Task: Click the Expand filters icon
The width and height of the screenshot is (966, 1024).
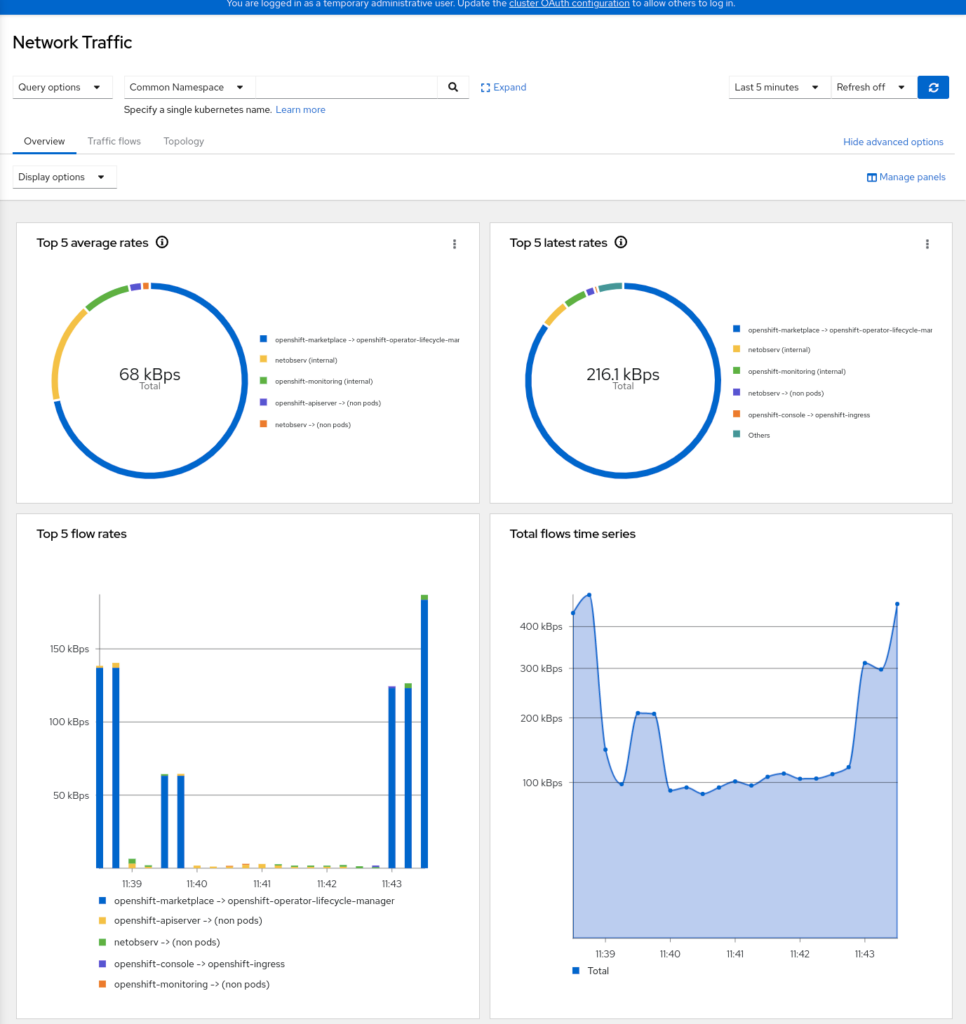Action: [486, 87]
